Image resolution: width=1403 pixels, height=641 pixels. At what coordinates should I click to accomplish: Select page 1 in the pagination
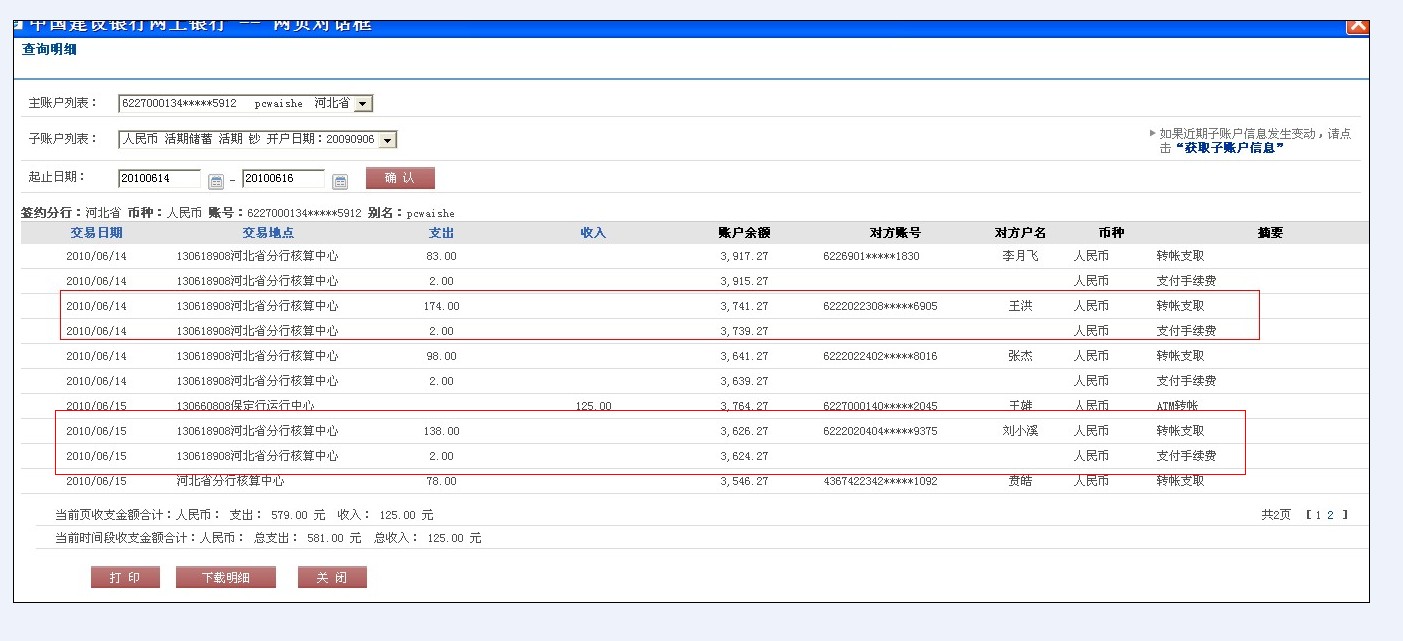click(1318, 515)
